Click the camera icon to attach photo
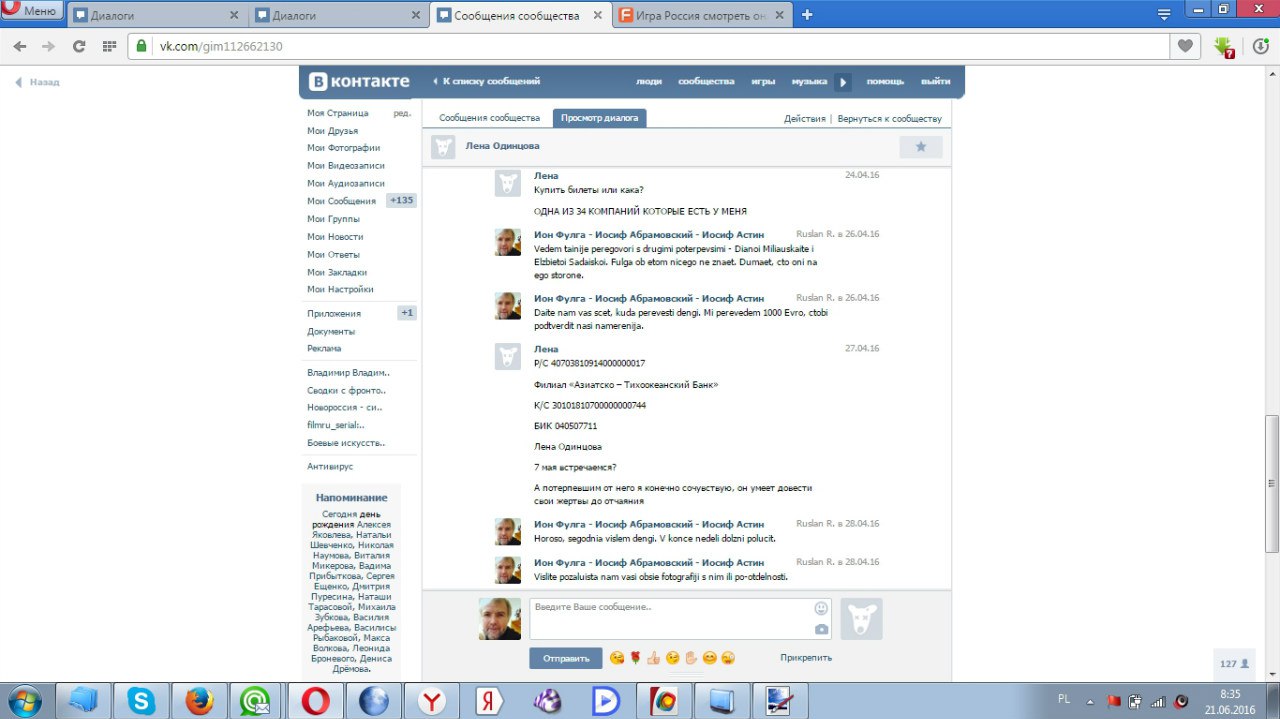Screen dimensions: 1280x719 [x=821, y=629]
